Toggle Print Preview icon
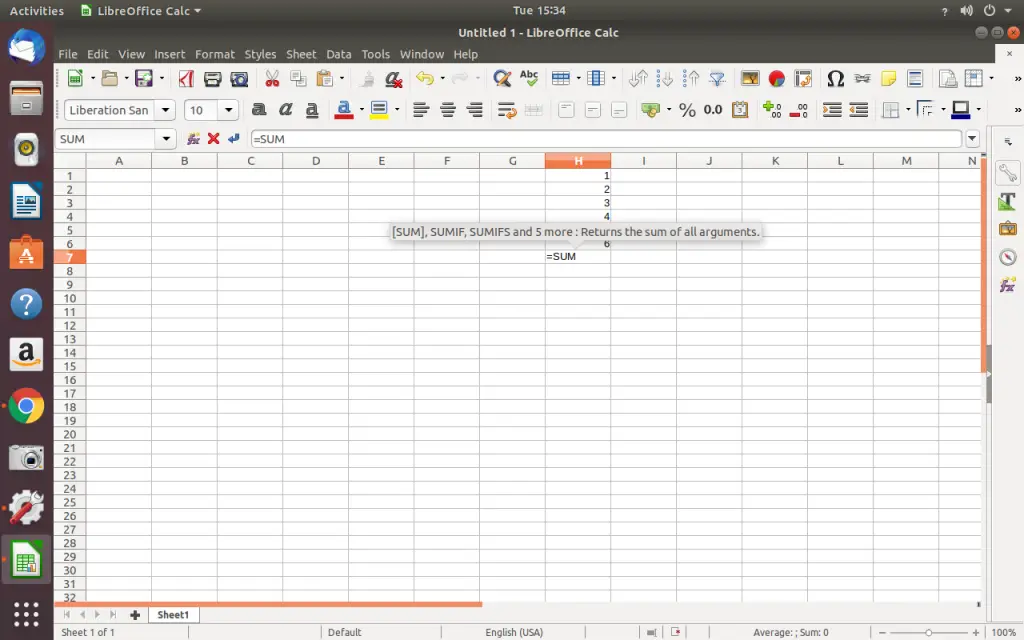The image size is (1024, 640). coord(240,79)
